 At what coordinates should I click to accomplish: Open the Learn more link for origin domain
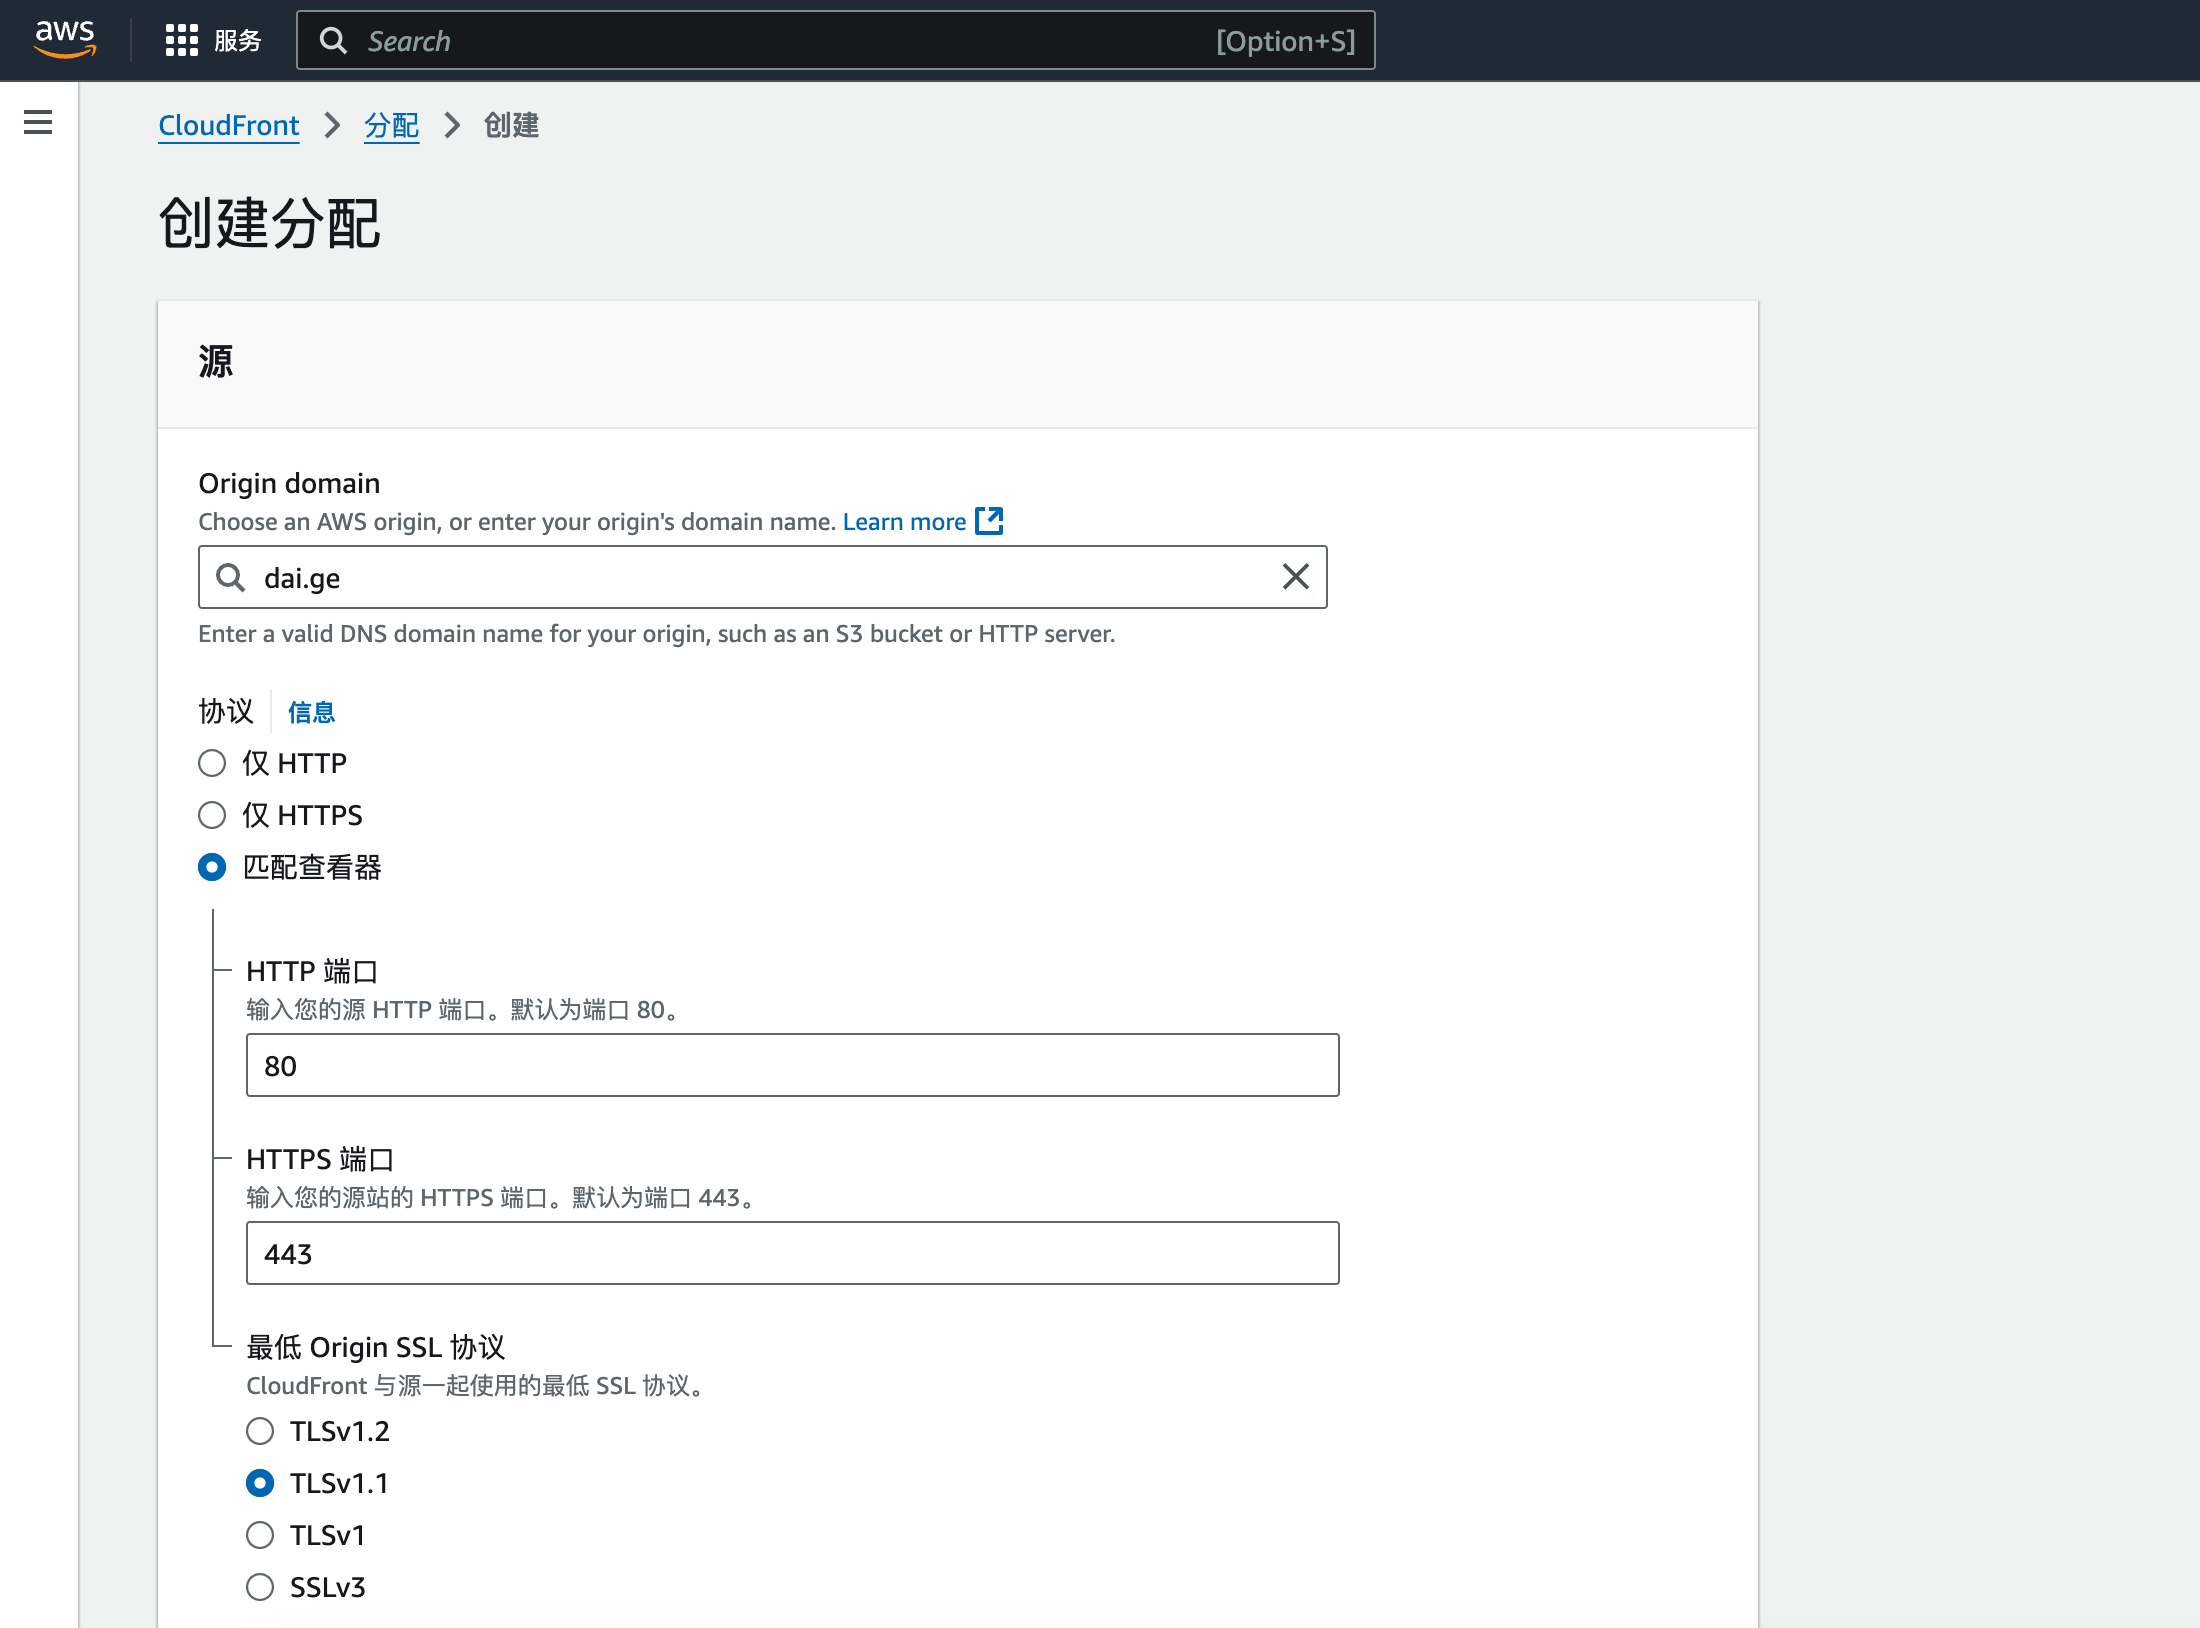click(904, 521)
